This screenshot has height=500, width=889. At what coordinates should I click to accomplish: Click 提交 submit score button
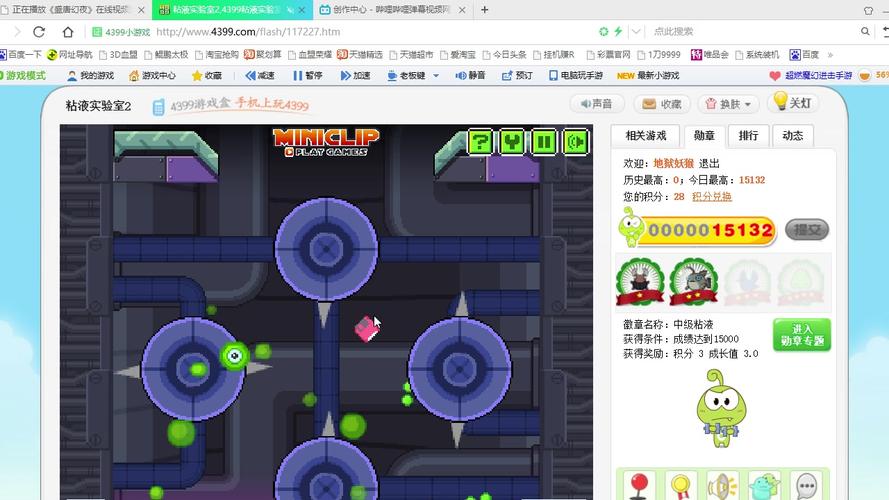[807, 230]
